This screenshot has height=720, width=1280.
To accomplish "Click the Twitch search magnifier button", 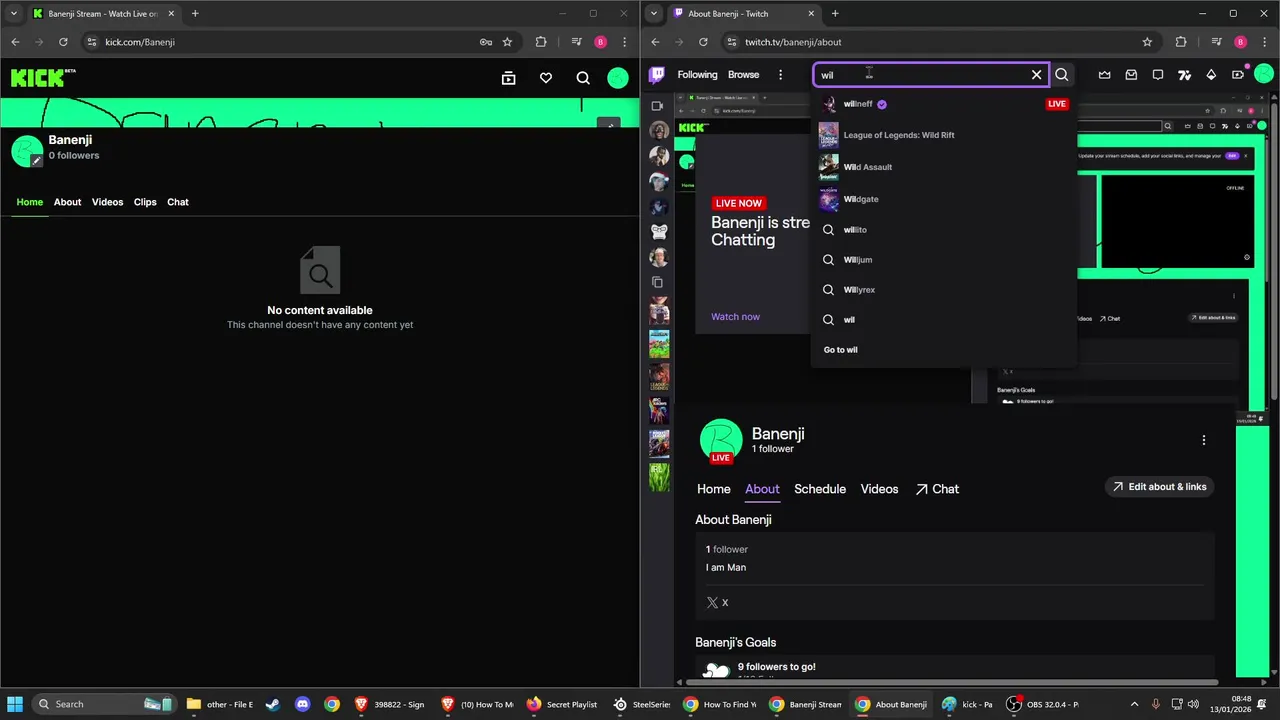I will (x=1062, y=75).
